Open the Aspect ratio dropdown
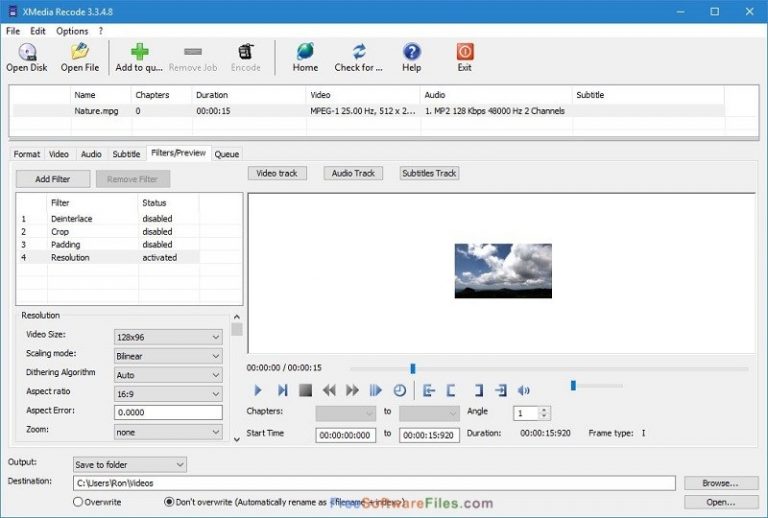Screen dimensions: 768x518 point(168,394)
